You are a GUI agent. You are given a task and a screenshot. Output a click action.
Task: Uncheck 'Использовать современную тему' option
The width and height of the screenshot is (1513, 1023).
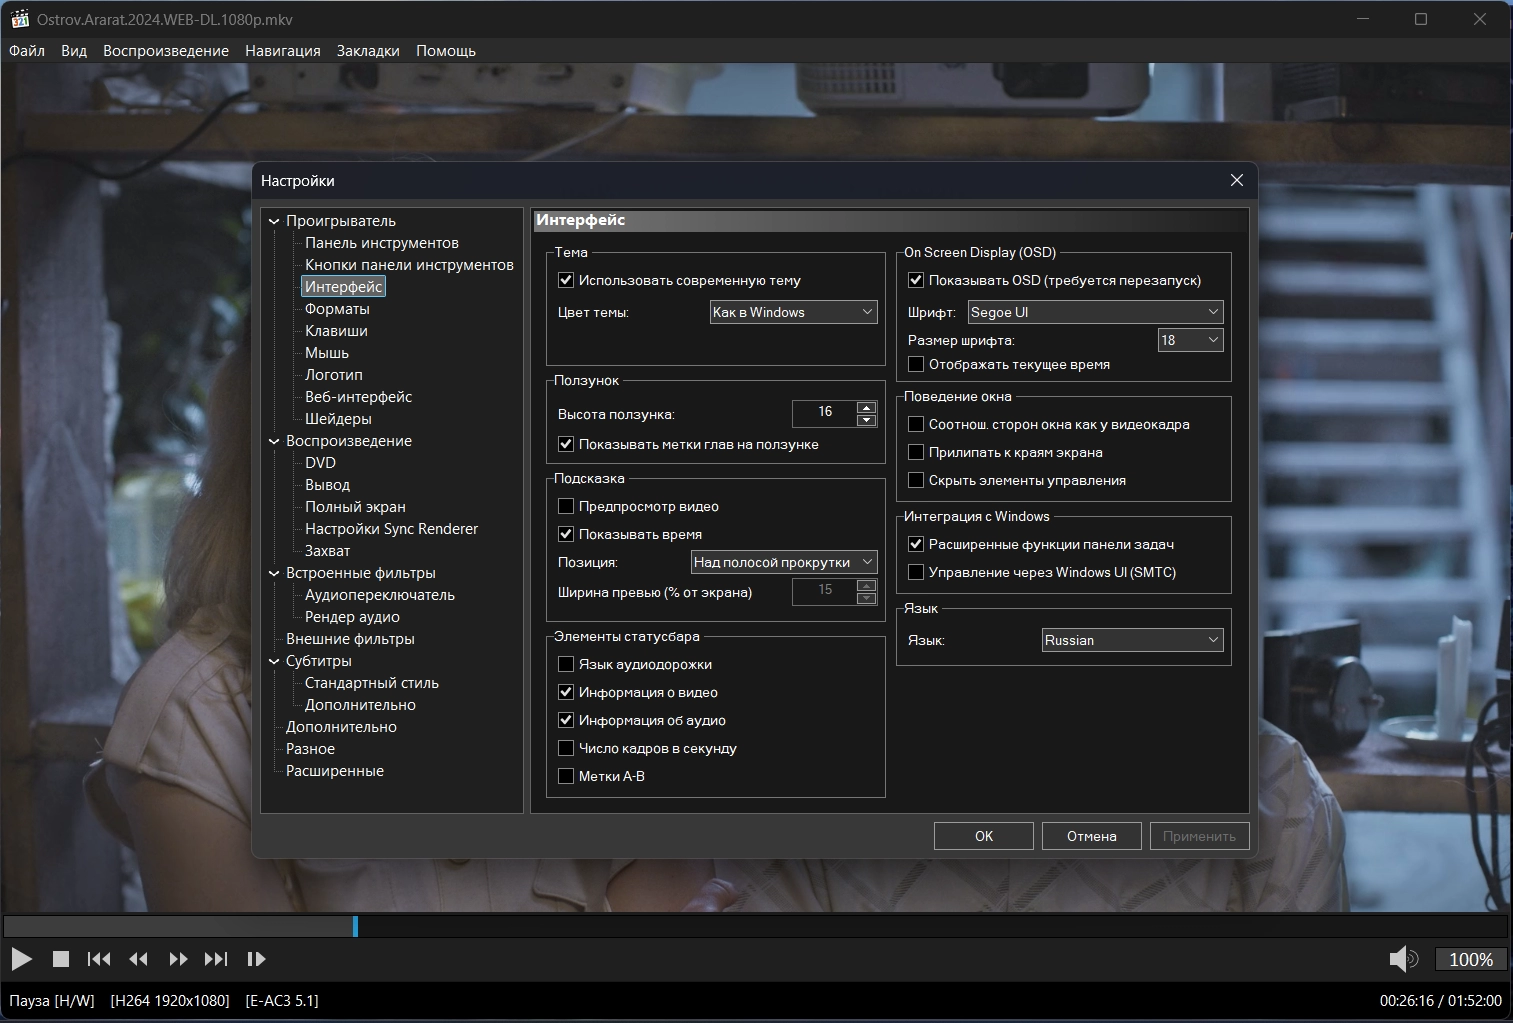pyautogui.click(x=566, y=280)
